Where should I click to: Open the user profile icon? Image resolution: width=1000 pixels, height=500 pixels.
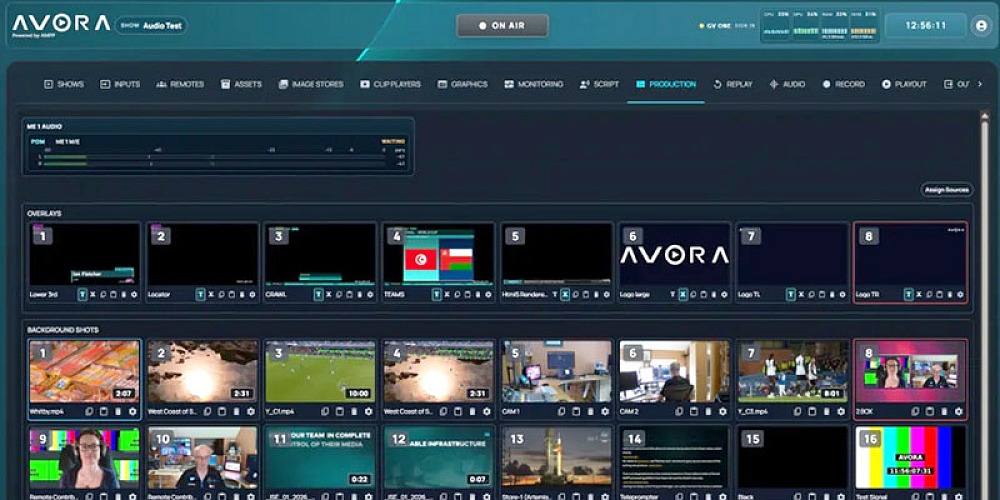pyautogui.click(x=981, y=26)
